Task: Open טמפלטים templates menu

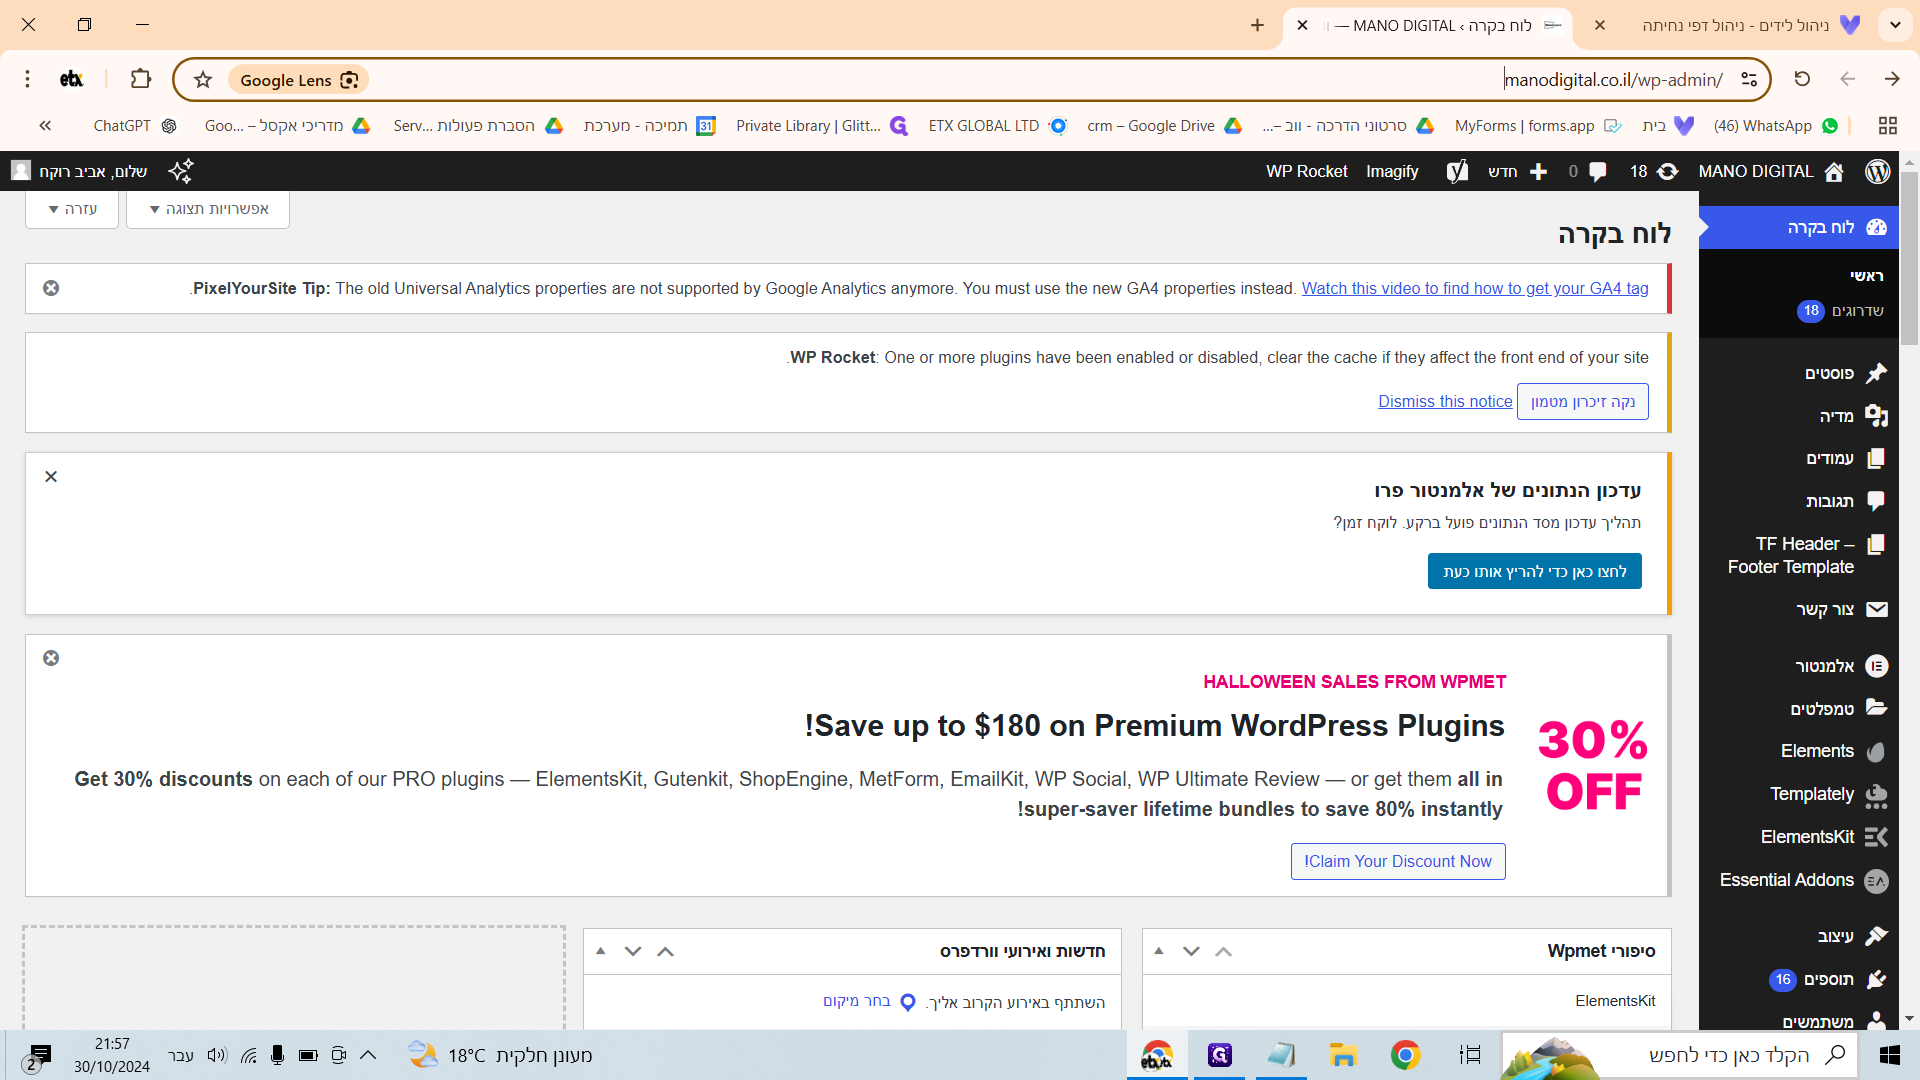Action: (x=1798, y=709)
